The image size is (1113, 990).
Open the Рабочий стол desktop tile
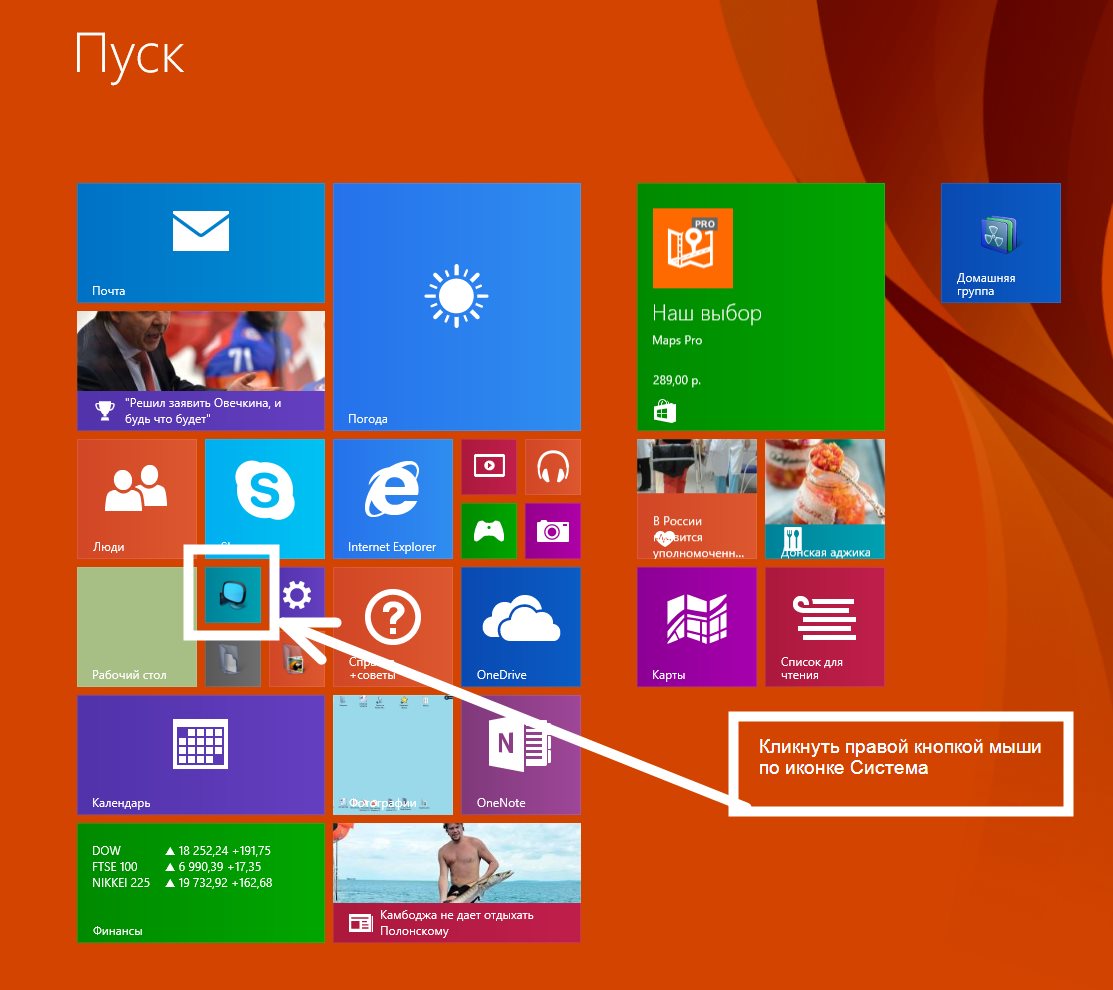(x=137, y=627)
